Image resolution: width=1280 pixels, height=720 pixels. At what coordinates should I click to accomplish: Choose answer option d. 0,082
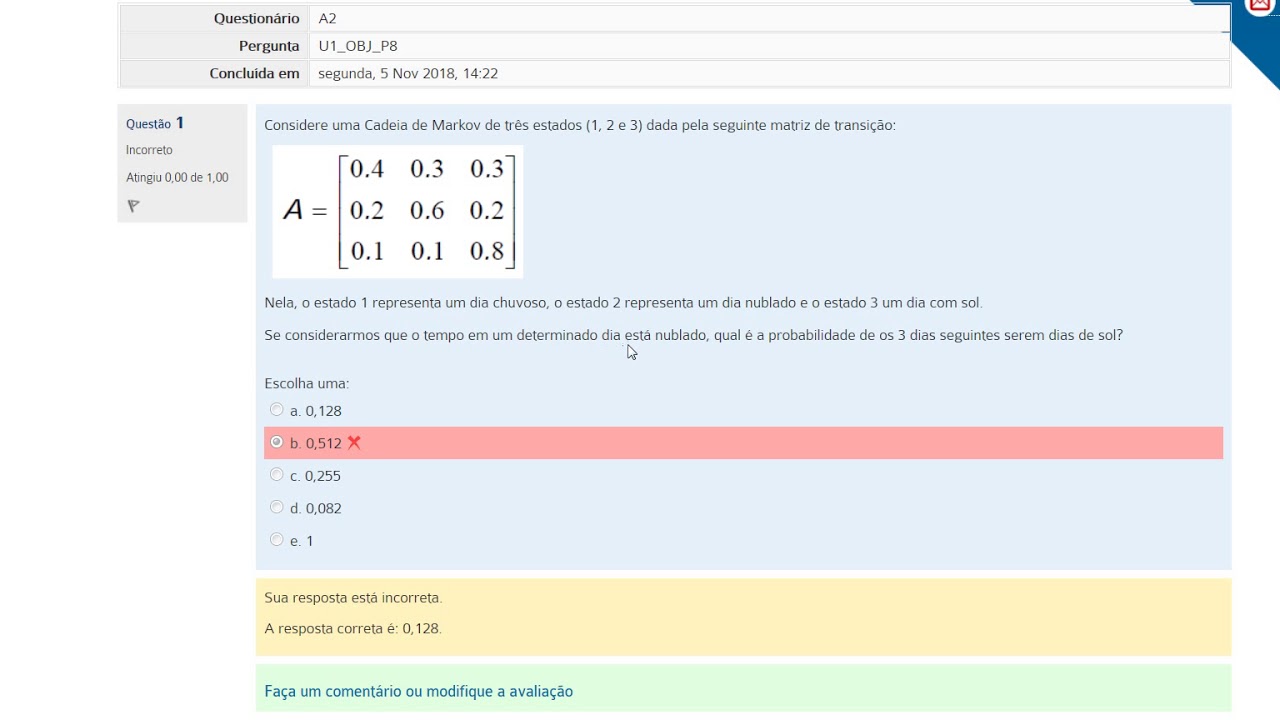click(277, 507)
